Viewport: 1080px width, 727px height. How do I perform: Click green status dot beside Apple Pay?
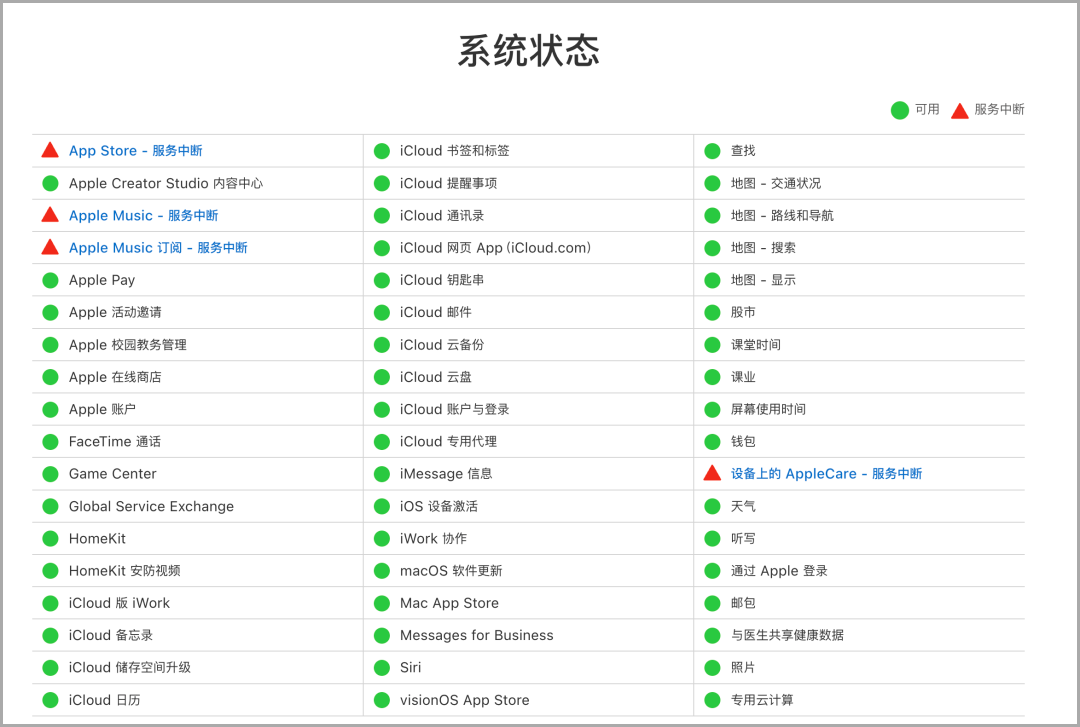(x=50, y=280)
